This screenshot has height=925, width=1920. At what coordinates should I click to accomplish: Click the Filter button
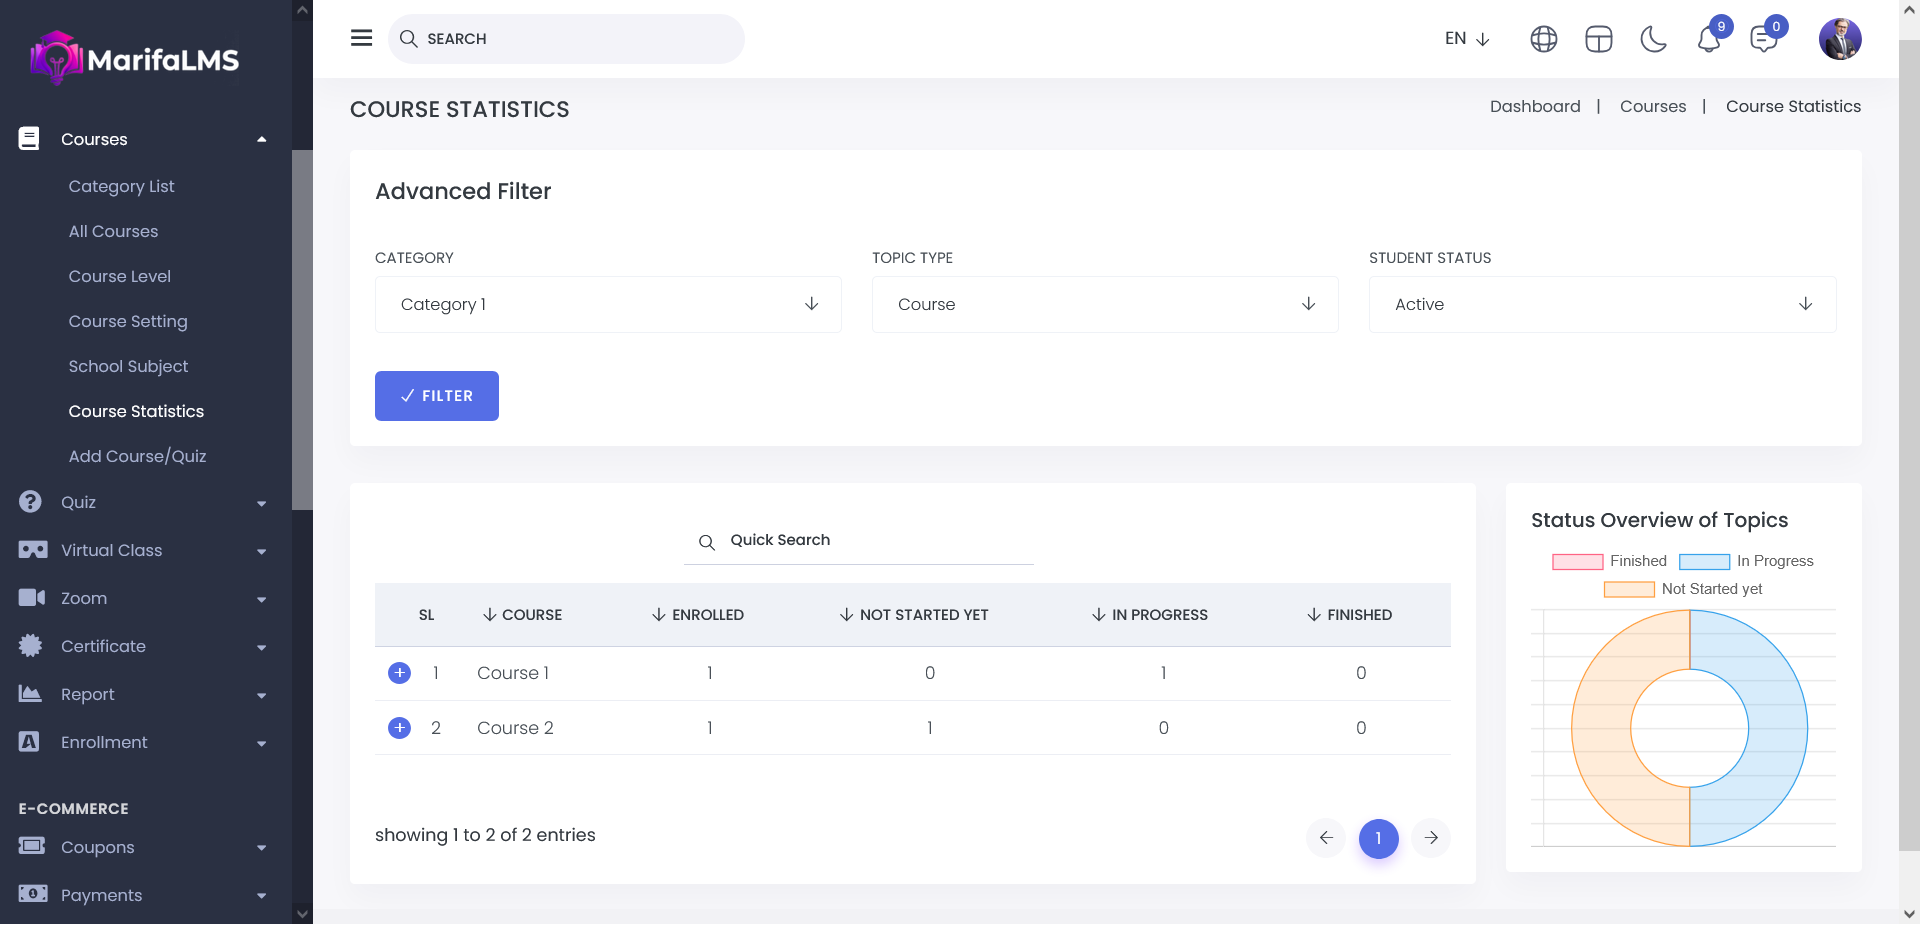[437, 396]
